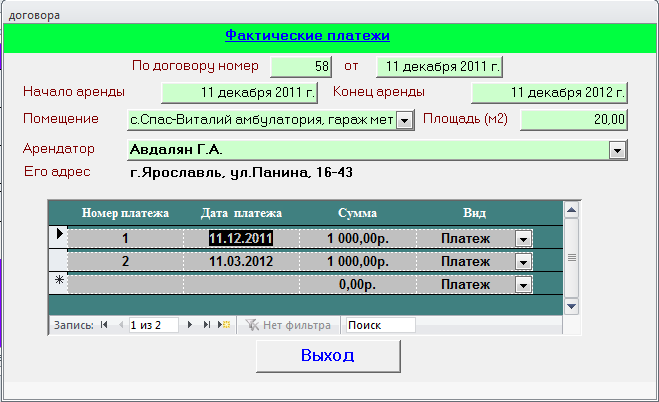The height and width of the screenshot is (402, 659).
Task: Click 'Платеж' value for payment 1
Action: (x=465, y=239)
